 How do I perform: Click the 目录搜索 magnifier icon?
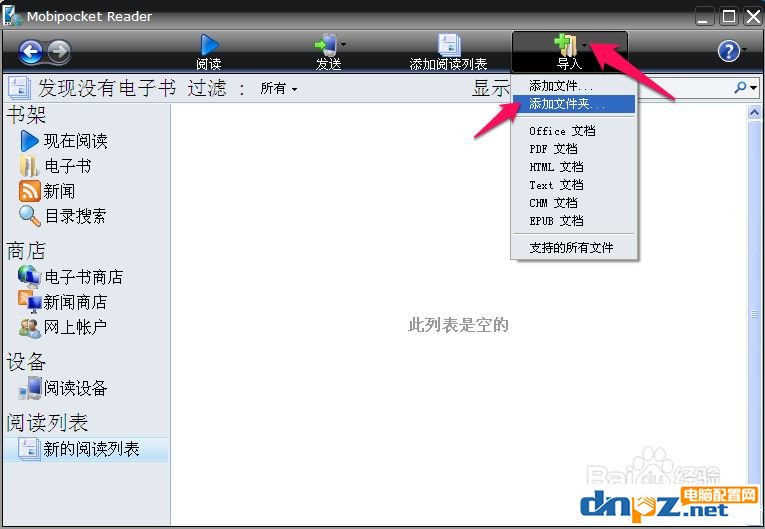29,216
